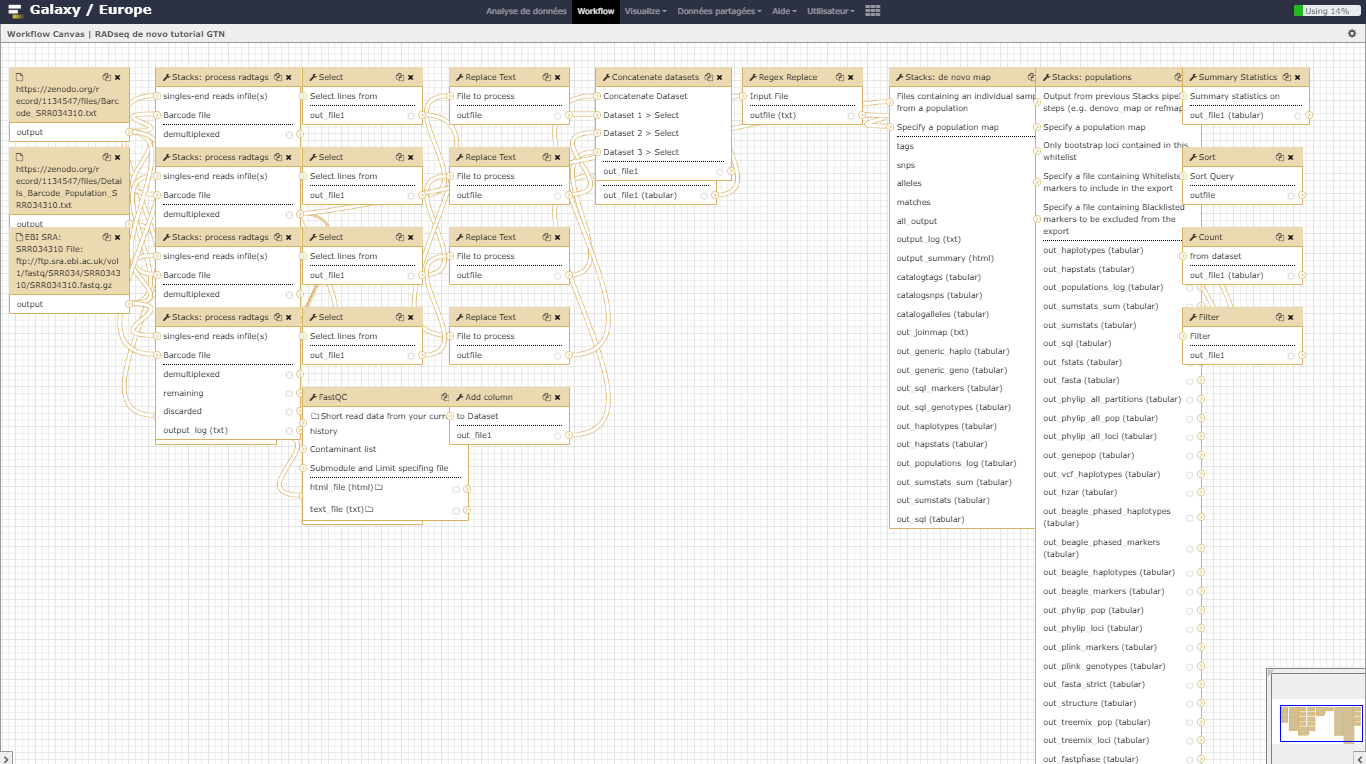Click the workflow overview minimap
This screenshot has width=1366, height=764.
pyautogui.click(x=1320, y=722)
